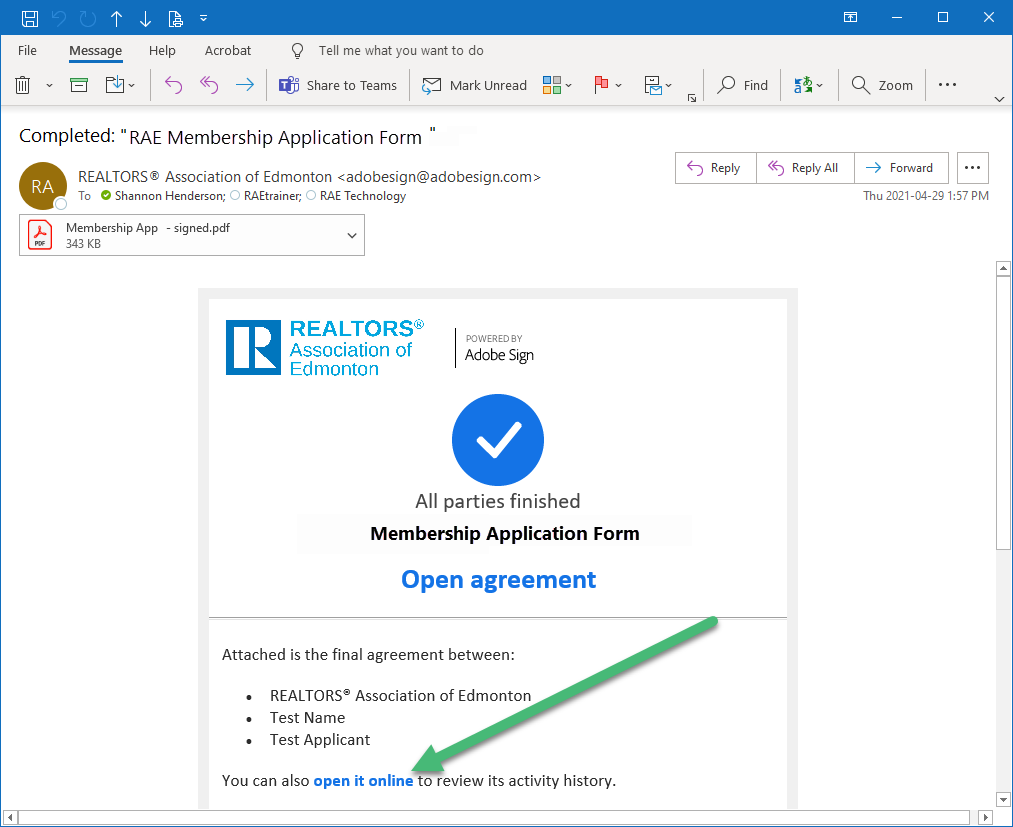
Task: Find text in the message
Action: [743, 85]
